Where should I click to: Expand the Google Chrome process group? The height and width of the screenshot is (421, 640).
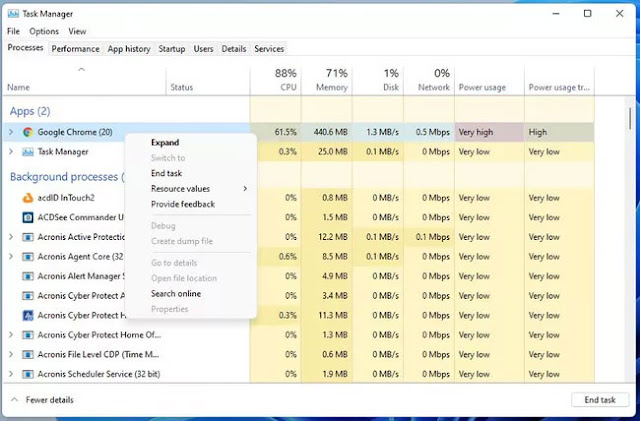[x=11, y=132]
